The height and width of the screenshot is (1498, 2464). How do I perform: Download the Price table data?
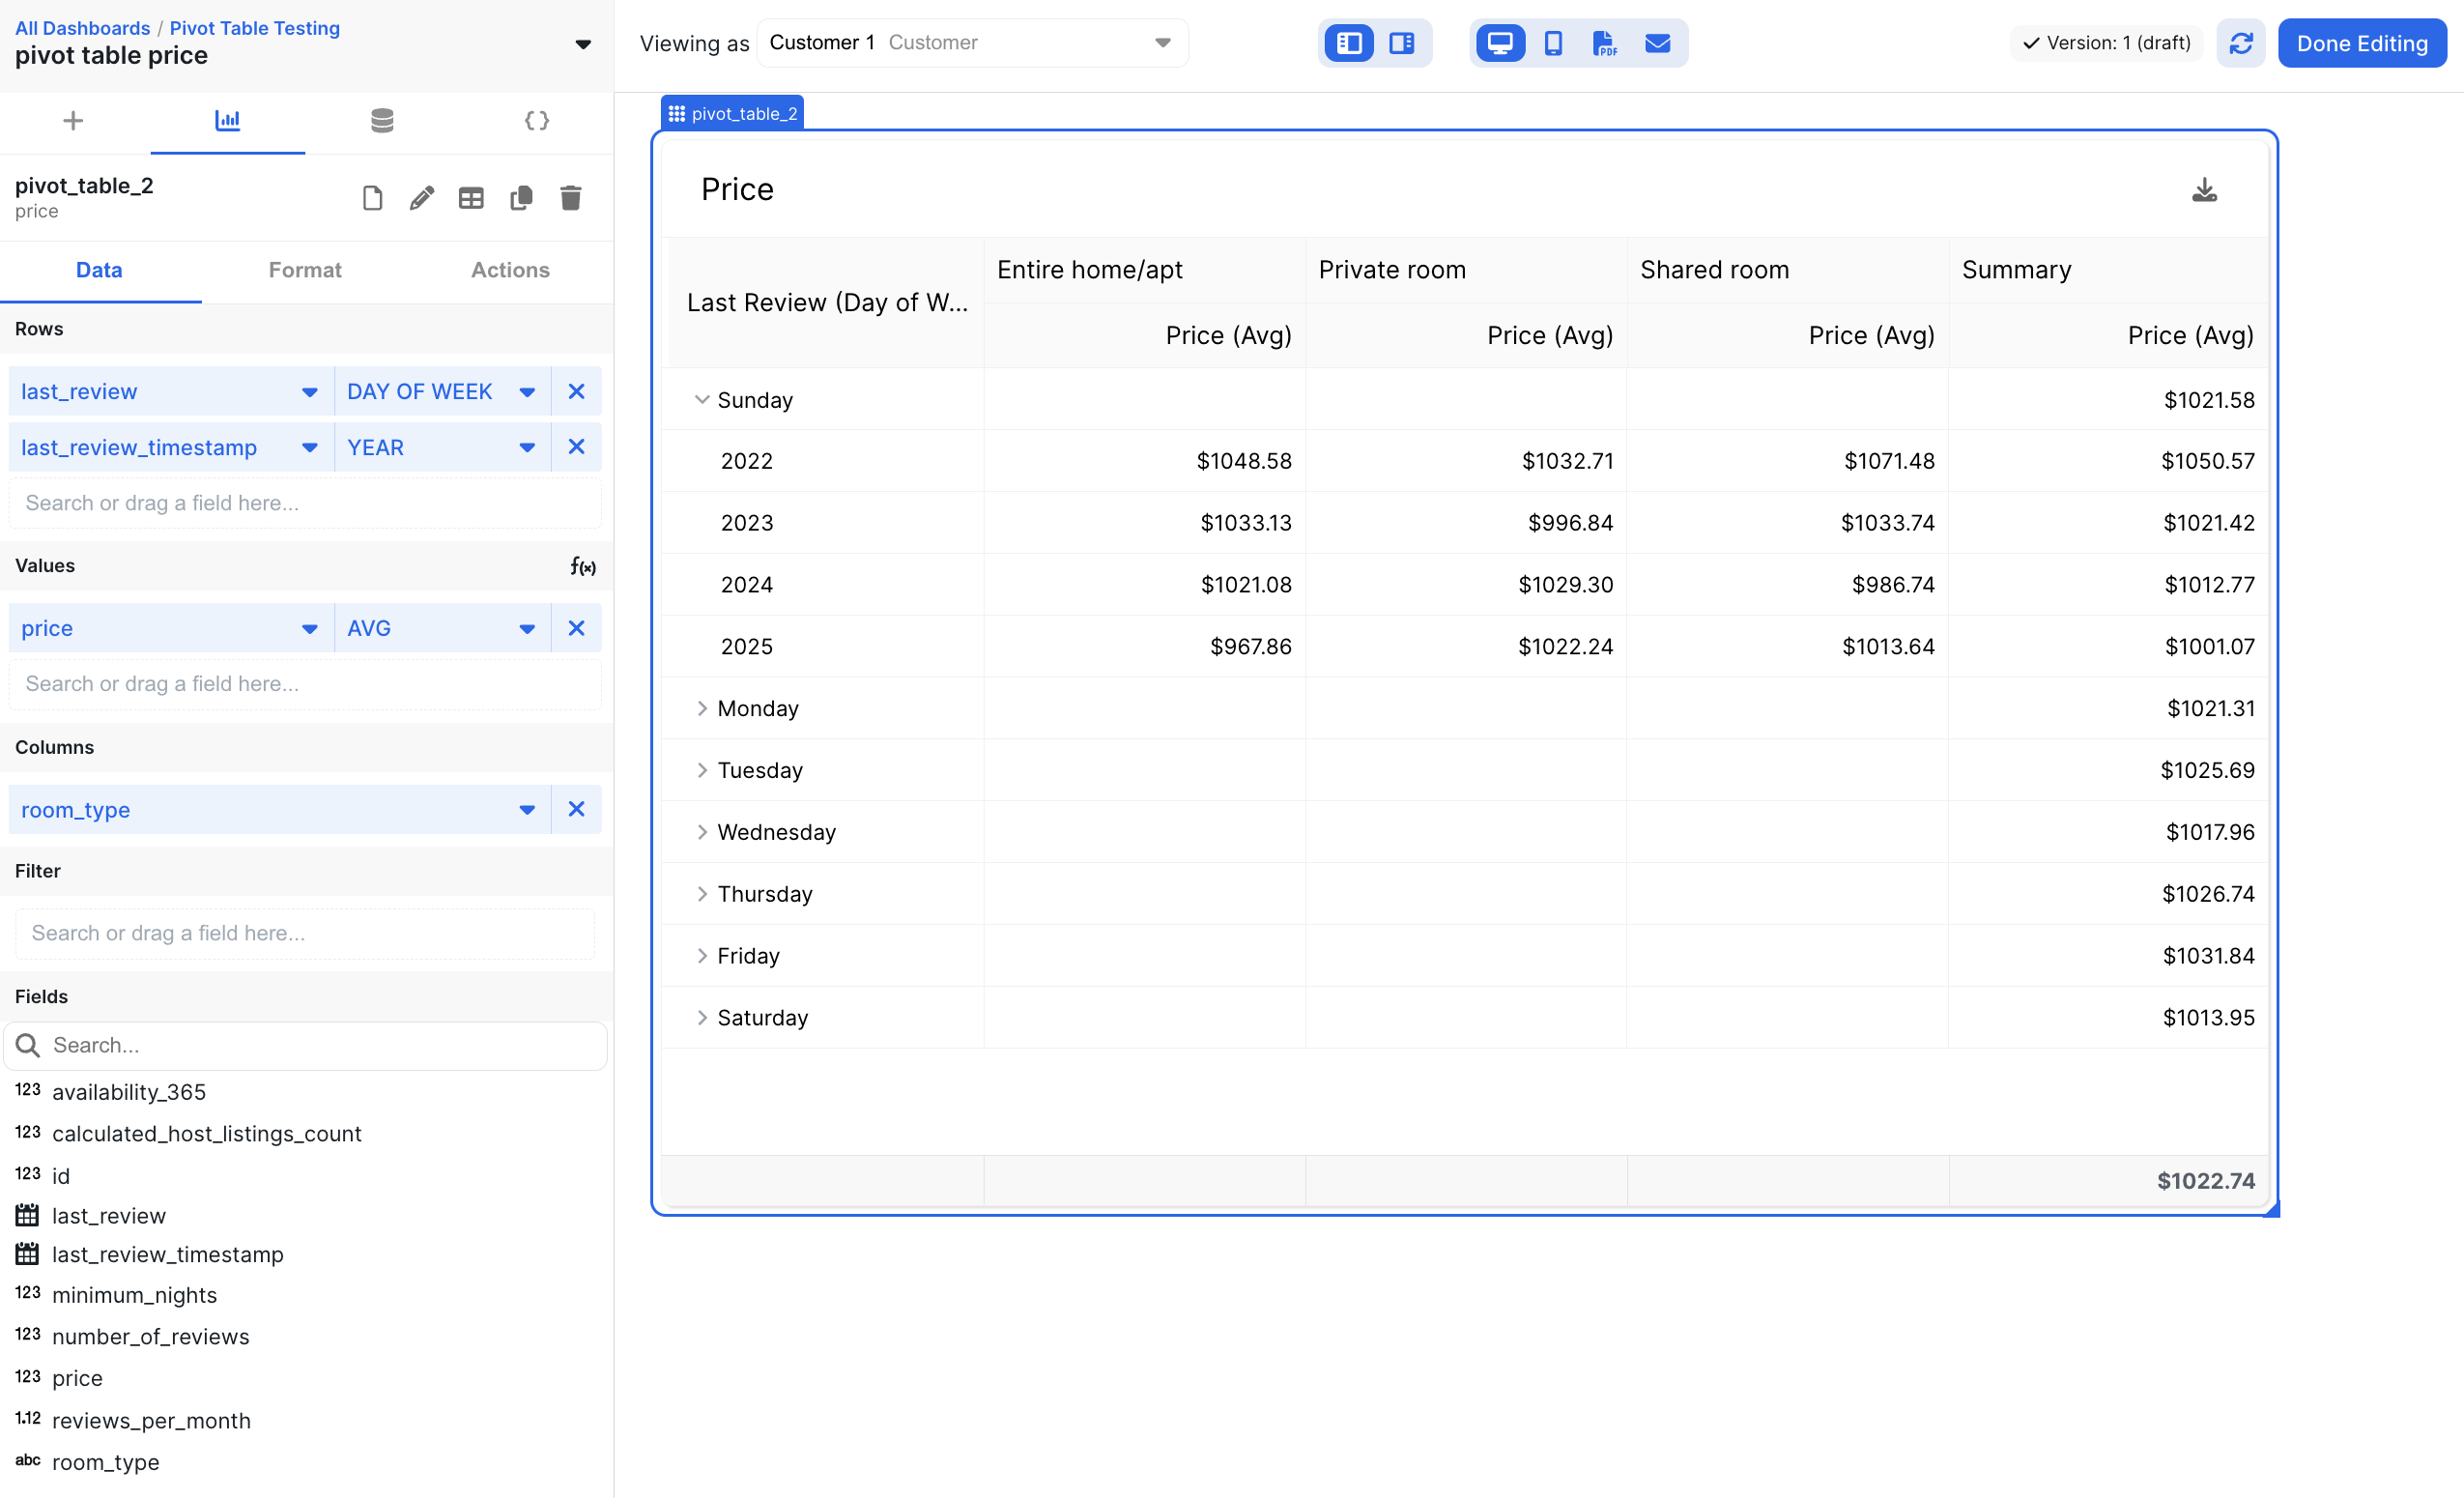2203,190
